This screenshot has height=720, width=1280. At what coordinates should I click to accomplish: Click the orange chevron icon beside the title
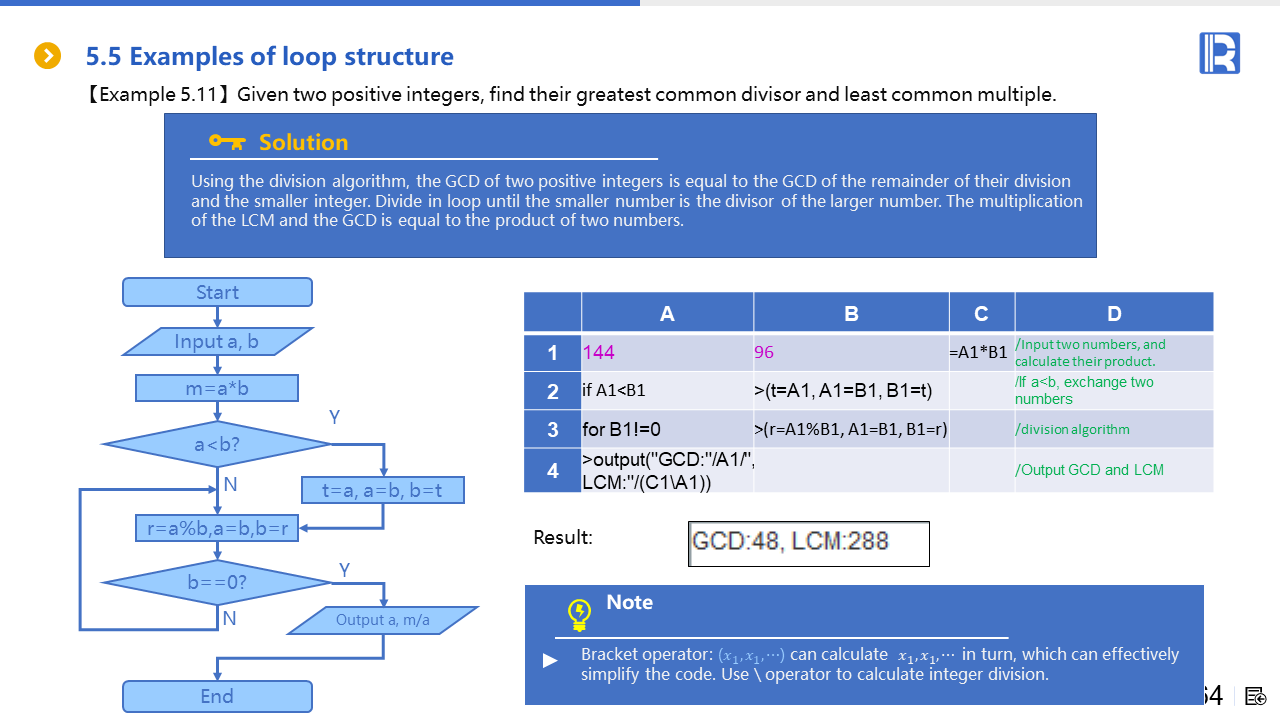click(x=47, y=56)
